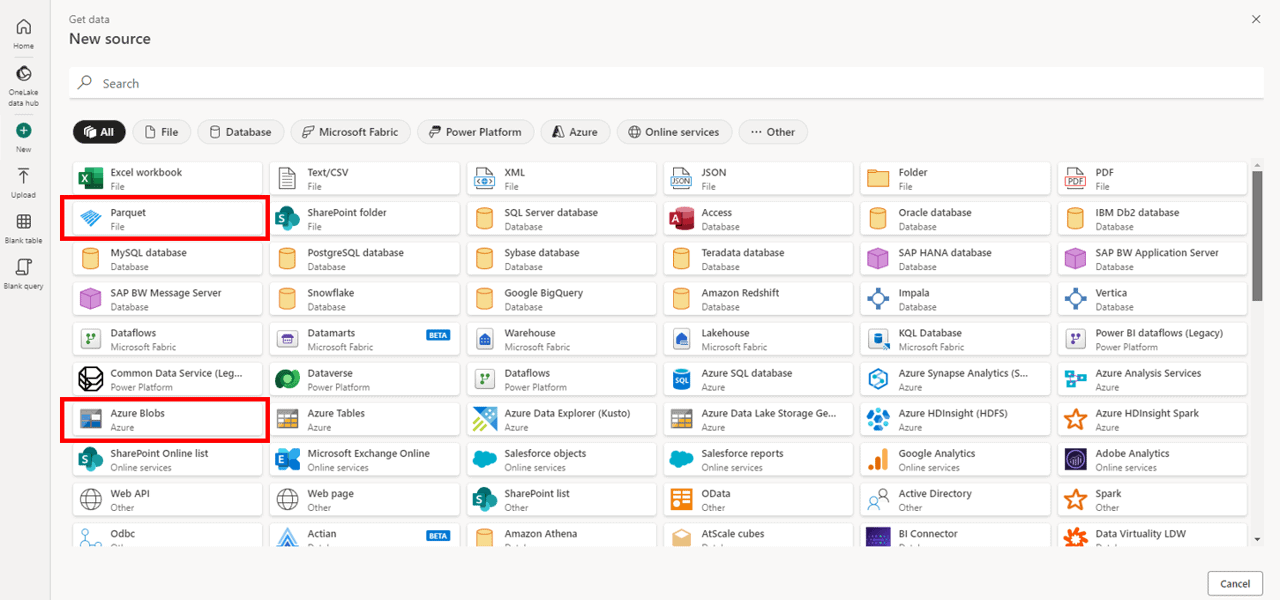
Task: Click in the Search sources field
Action: [665, 83]
